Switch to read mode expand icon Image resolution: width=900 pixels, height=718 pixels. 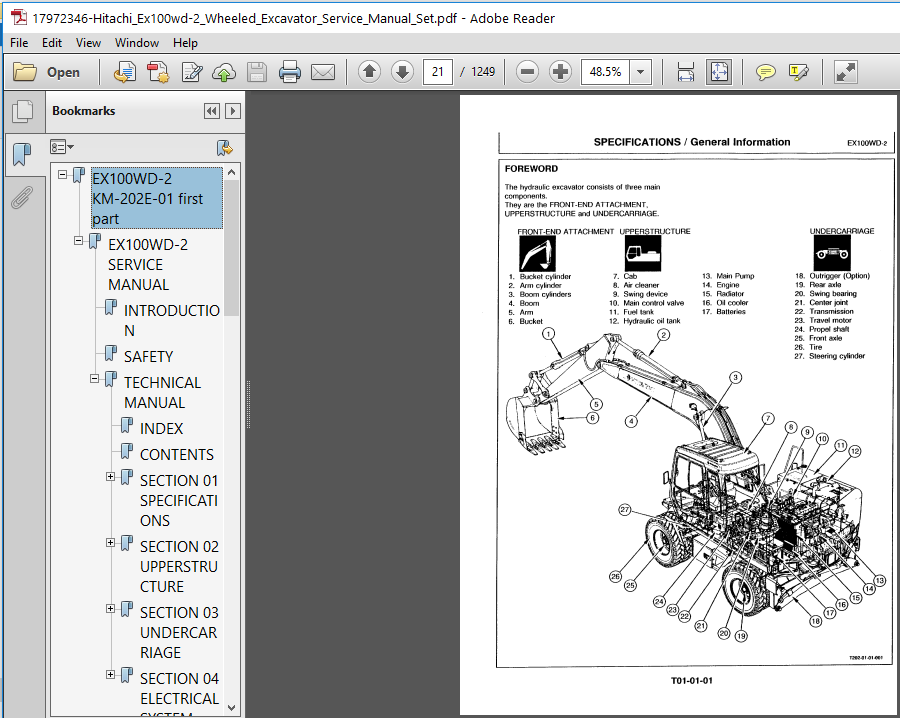point(845,72)
